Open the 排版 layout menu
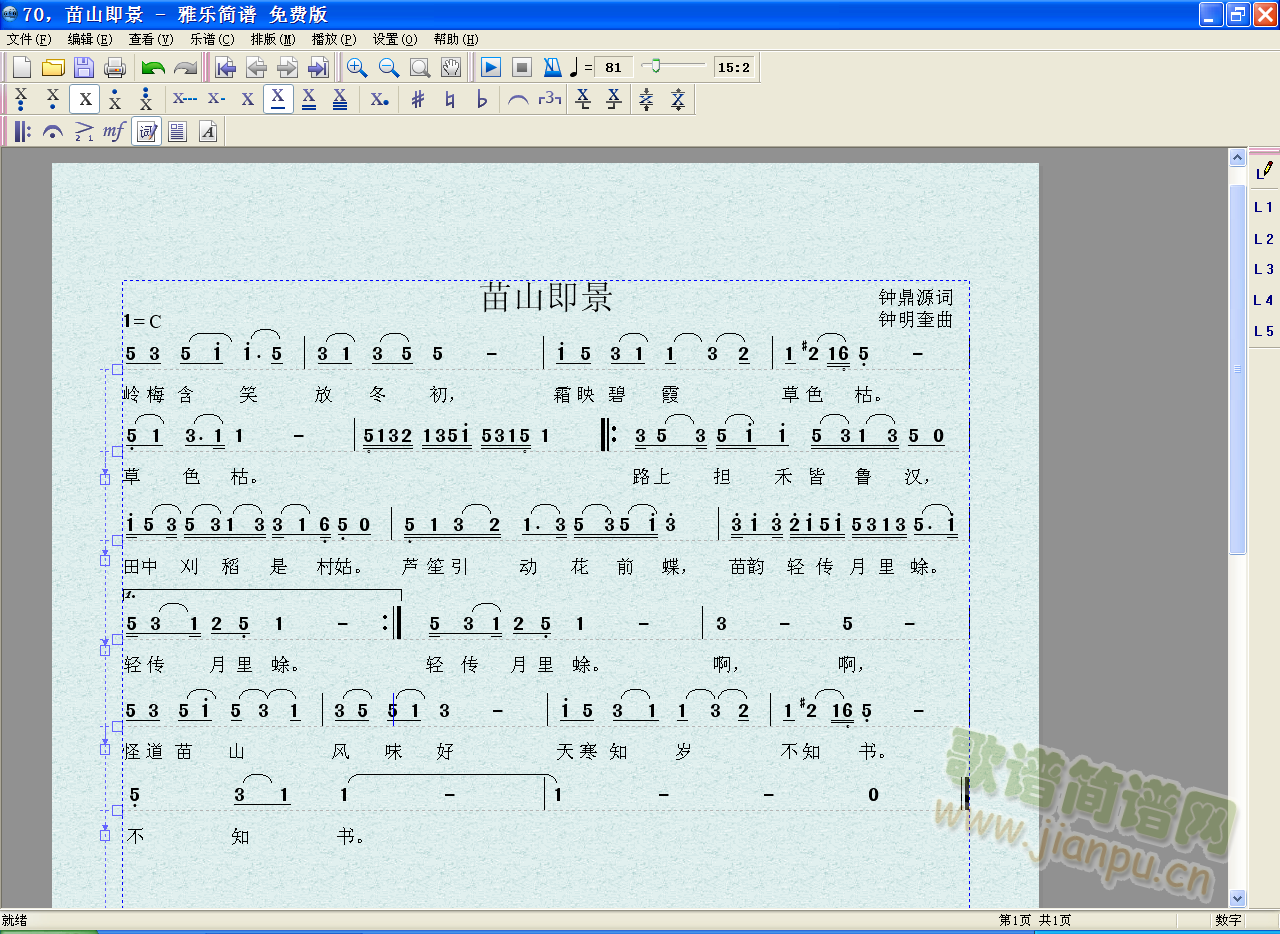Image resolution: width=1280 pixels, height=934 pixels. (272, 40)
